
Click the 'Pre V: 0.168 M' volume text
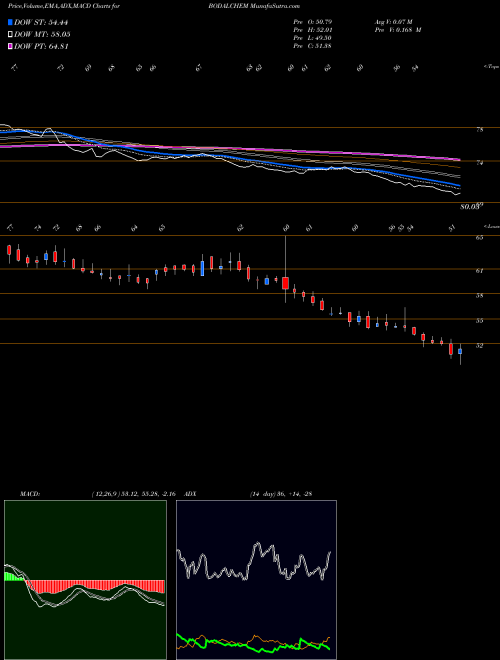(397, 30)
